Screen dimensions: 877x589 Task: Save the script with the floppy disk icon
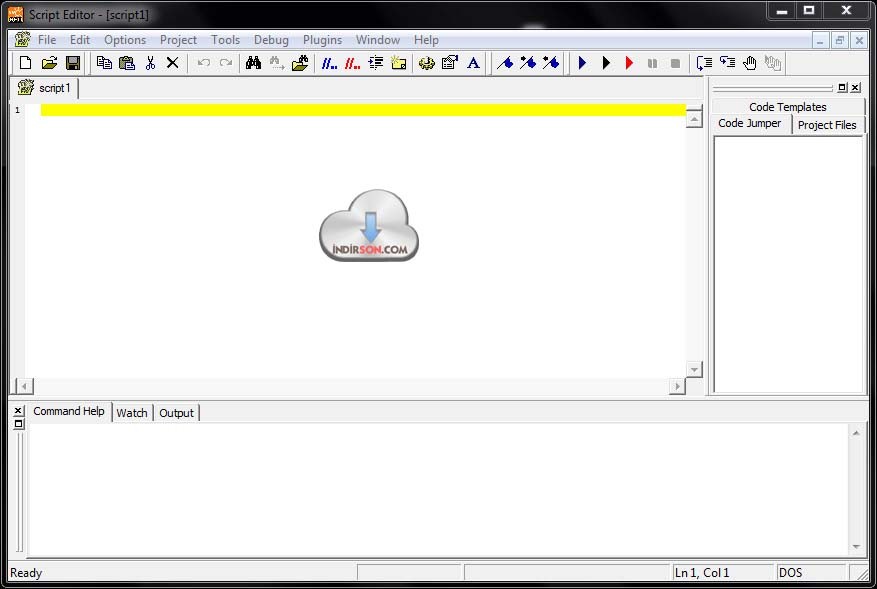[73, 63]
